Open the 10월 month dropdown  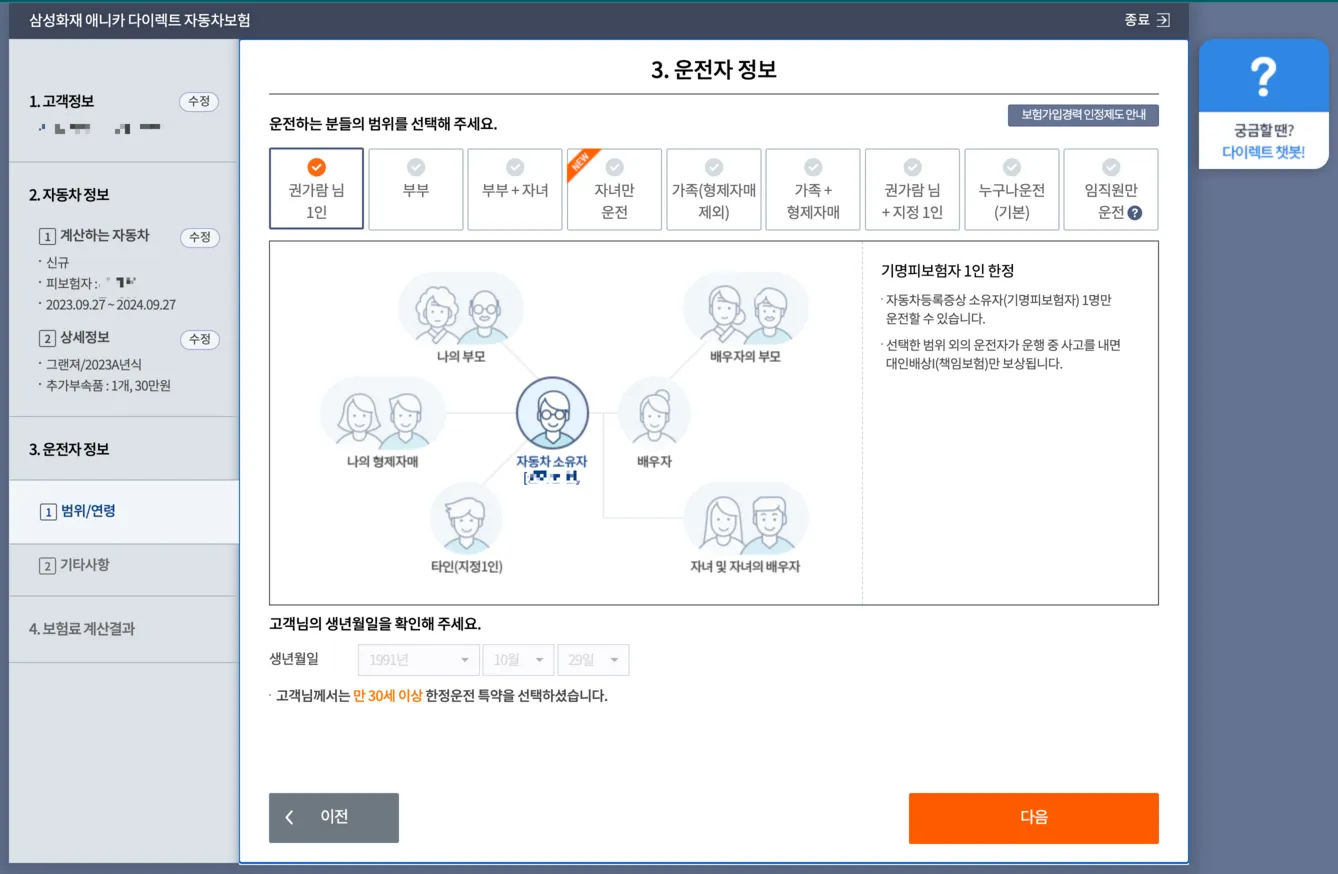(518, 659)
